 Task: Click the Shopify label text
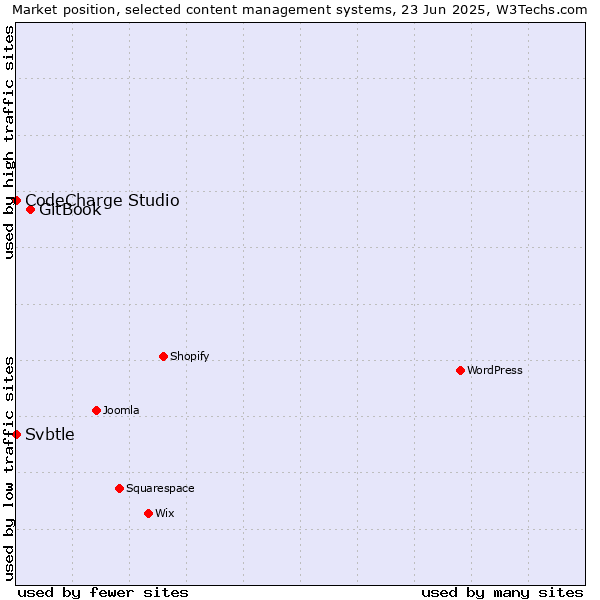click(x=189, y=357)
